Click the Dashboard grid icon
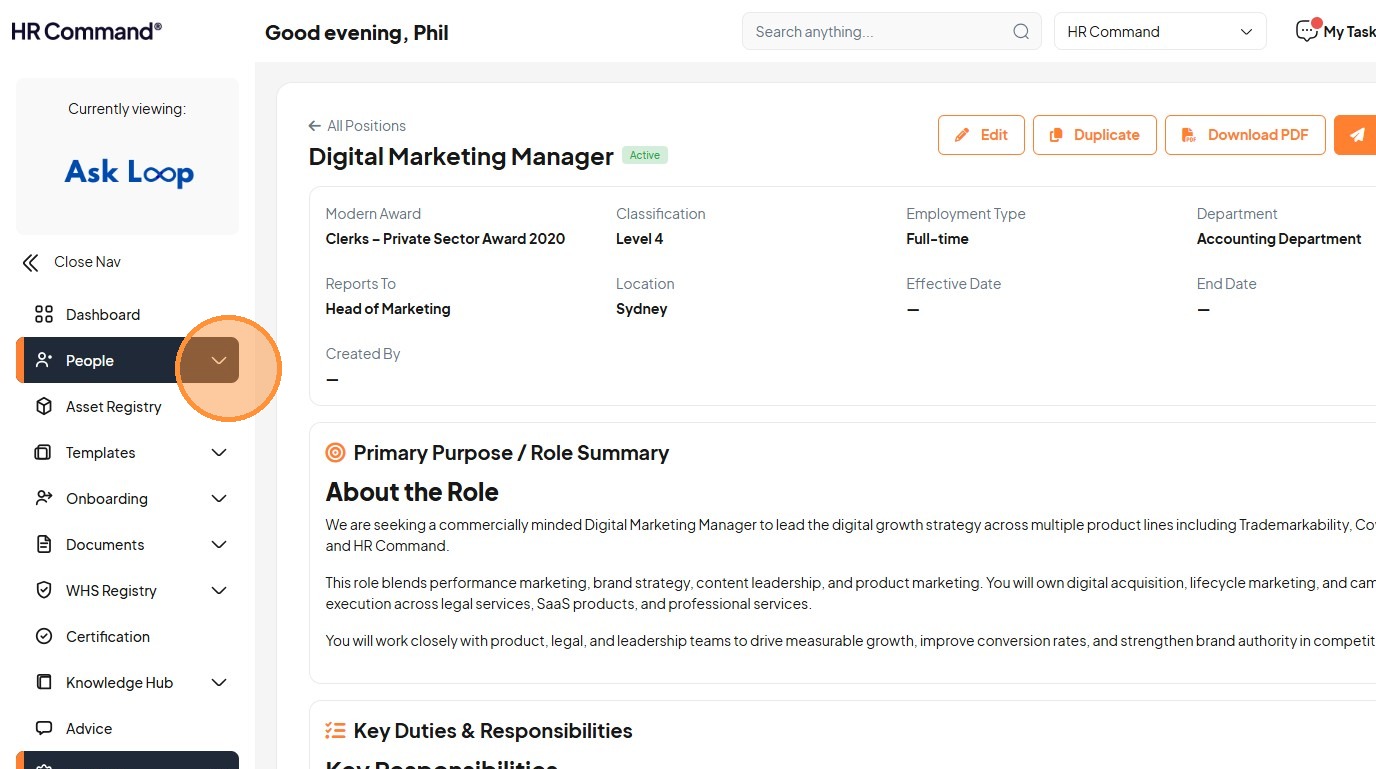1376x769 pixels. pos(44,315)
